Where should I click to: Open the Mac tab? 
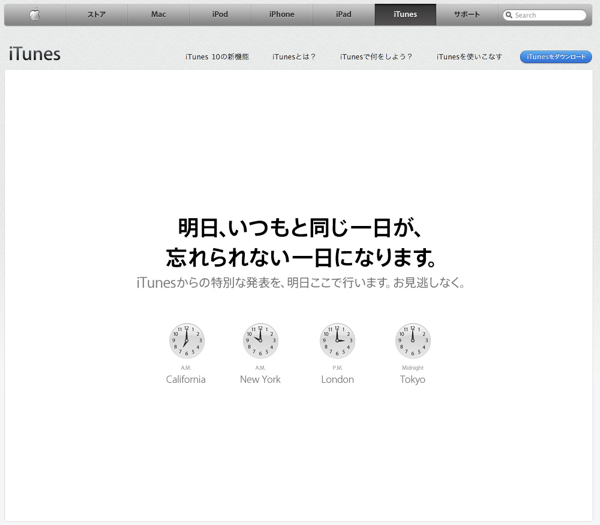tap(158, 15)
